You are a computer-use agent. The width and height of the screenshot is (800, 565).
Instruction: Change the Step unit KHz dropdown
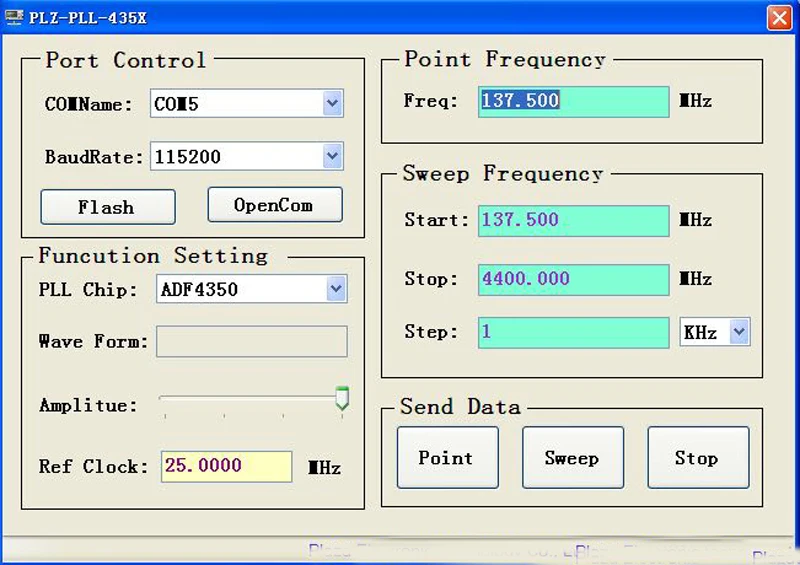(x=739, y=332)
